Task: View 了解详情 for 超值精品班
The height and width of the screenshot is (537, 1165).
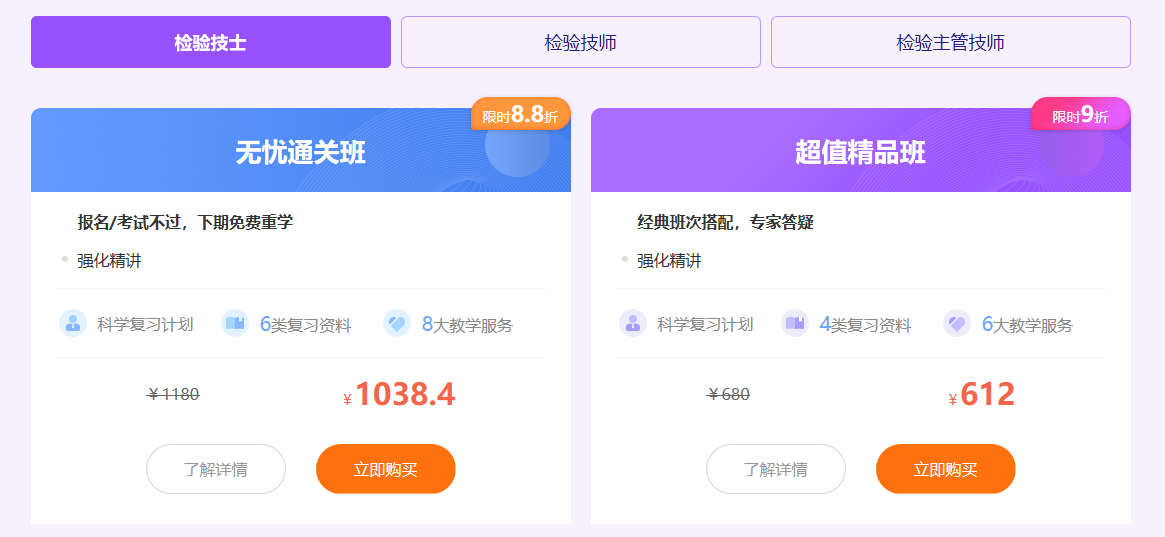Action: [x=776, y=469]
